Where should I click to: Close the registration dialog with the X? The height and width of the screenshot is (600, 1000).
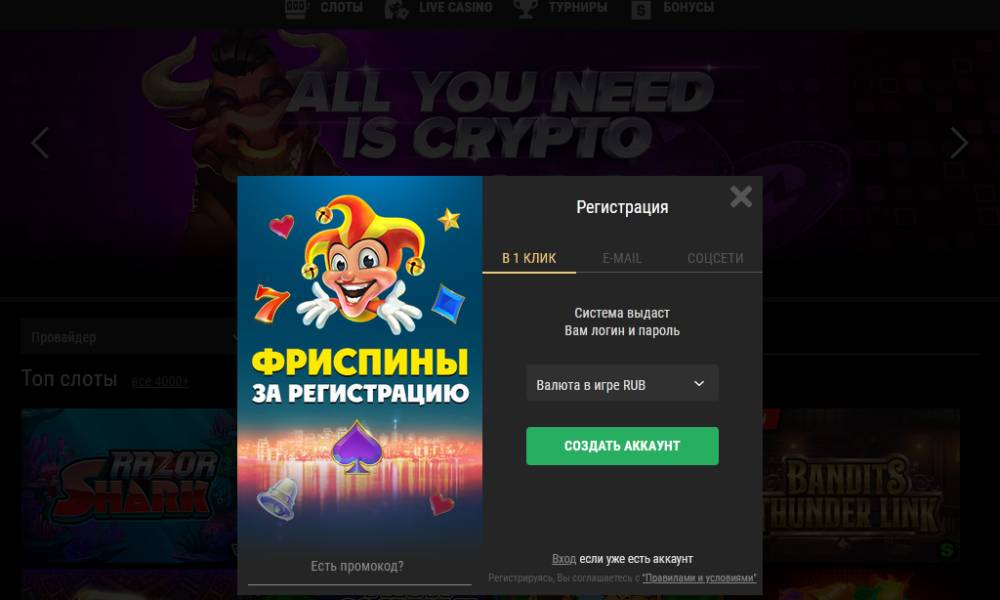click(x=740, y=196)
